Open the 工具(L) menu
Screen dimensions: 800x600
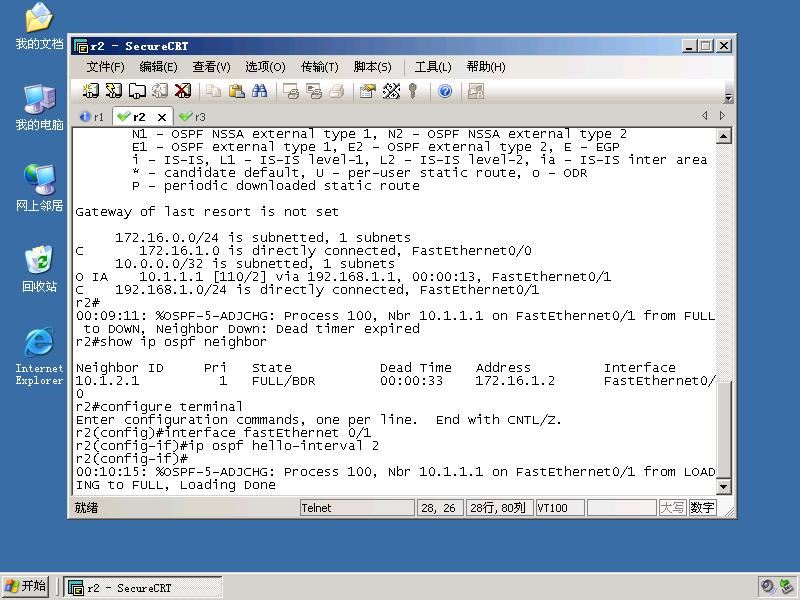433,67
